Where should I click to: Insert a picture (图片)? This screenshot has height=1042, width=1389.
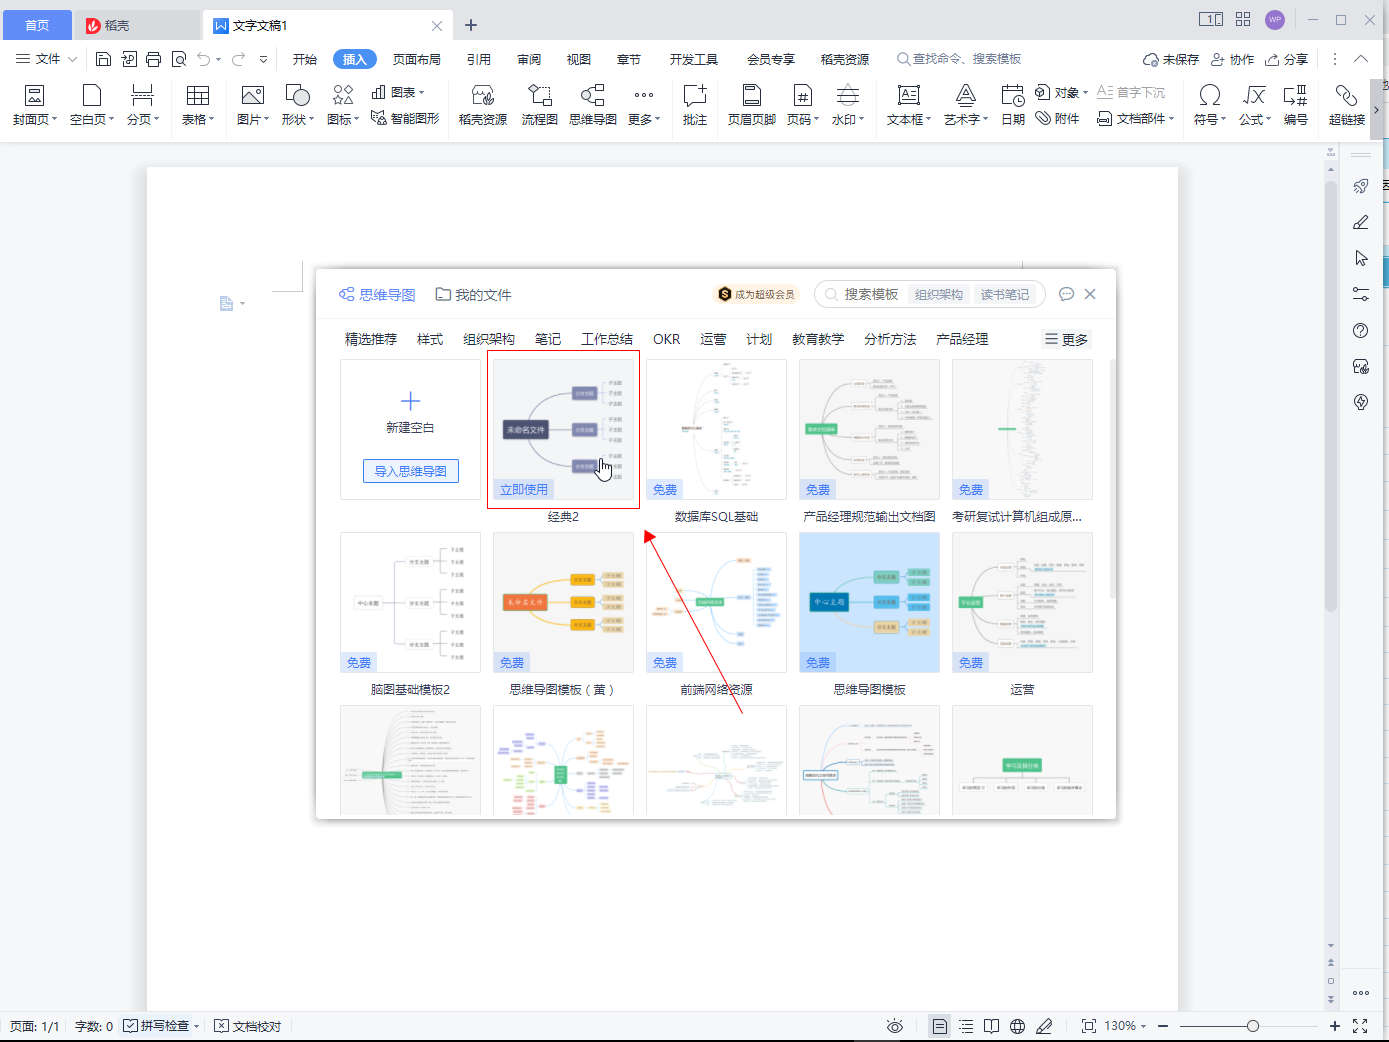pos(253,105)
